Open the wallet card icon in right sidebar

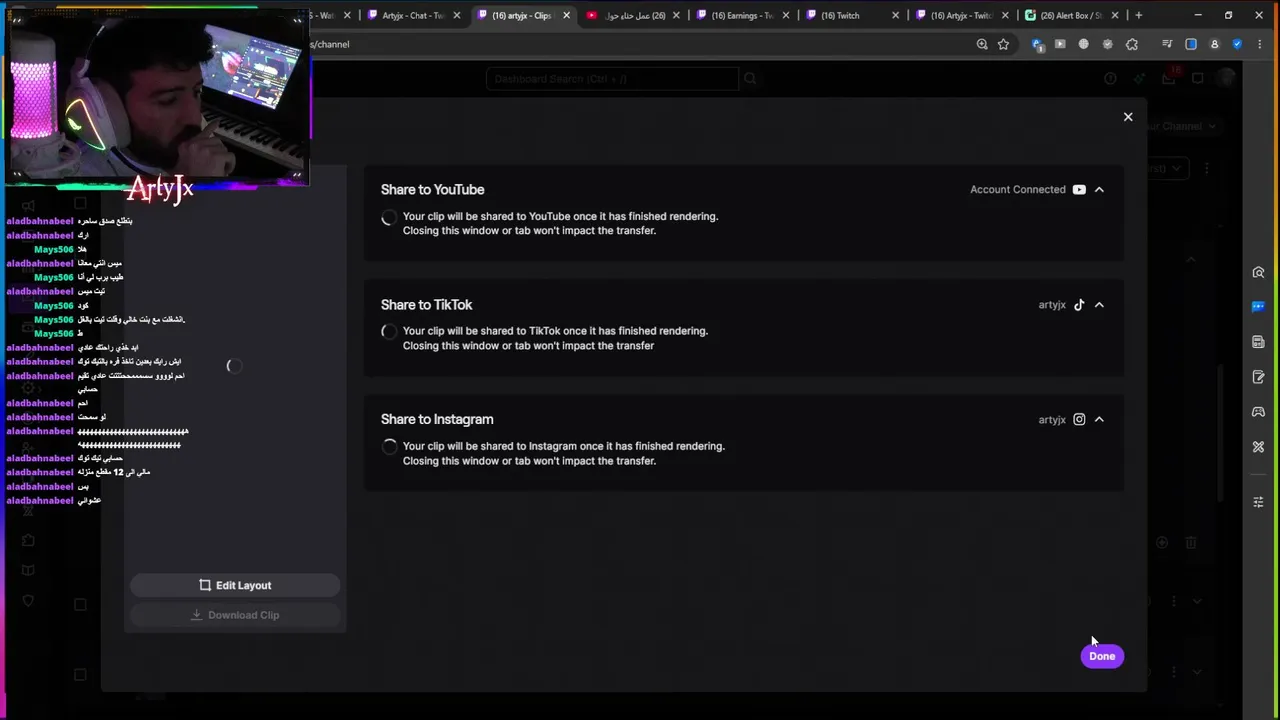pos(1258,342)
